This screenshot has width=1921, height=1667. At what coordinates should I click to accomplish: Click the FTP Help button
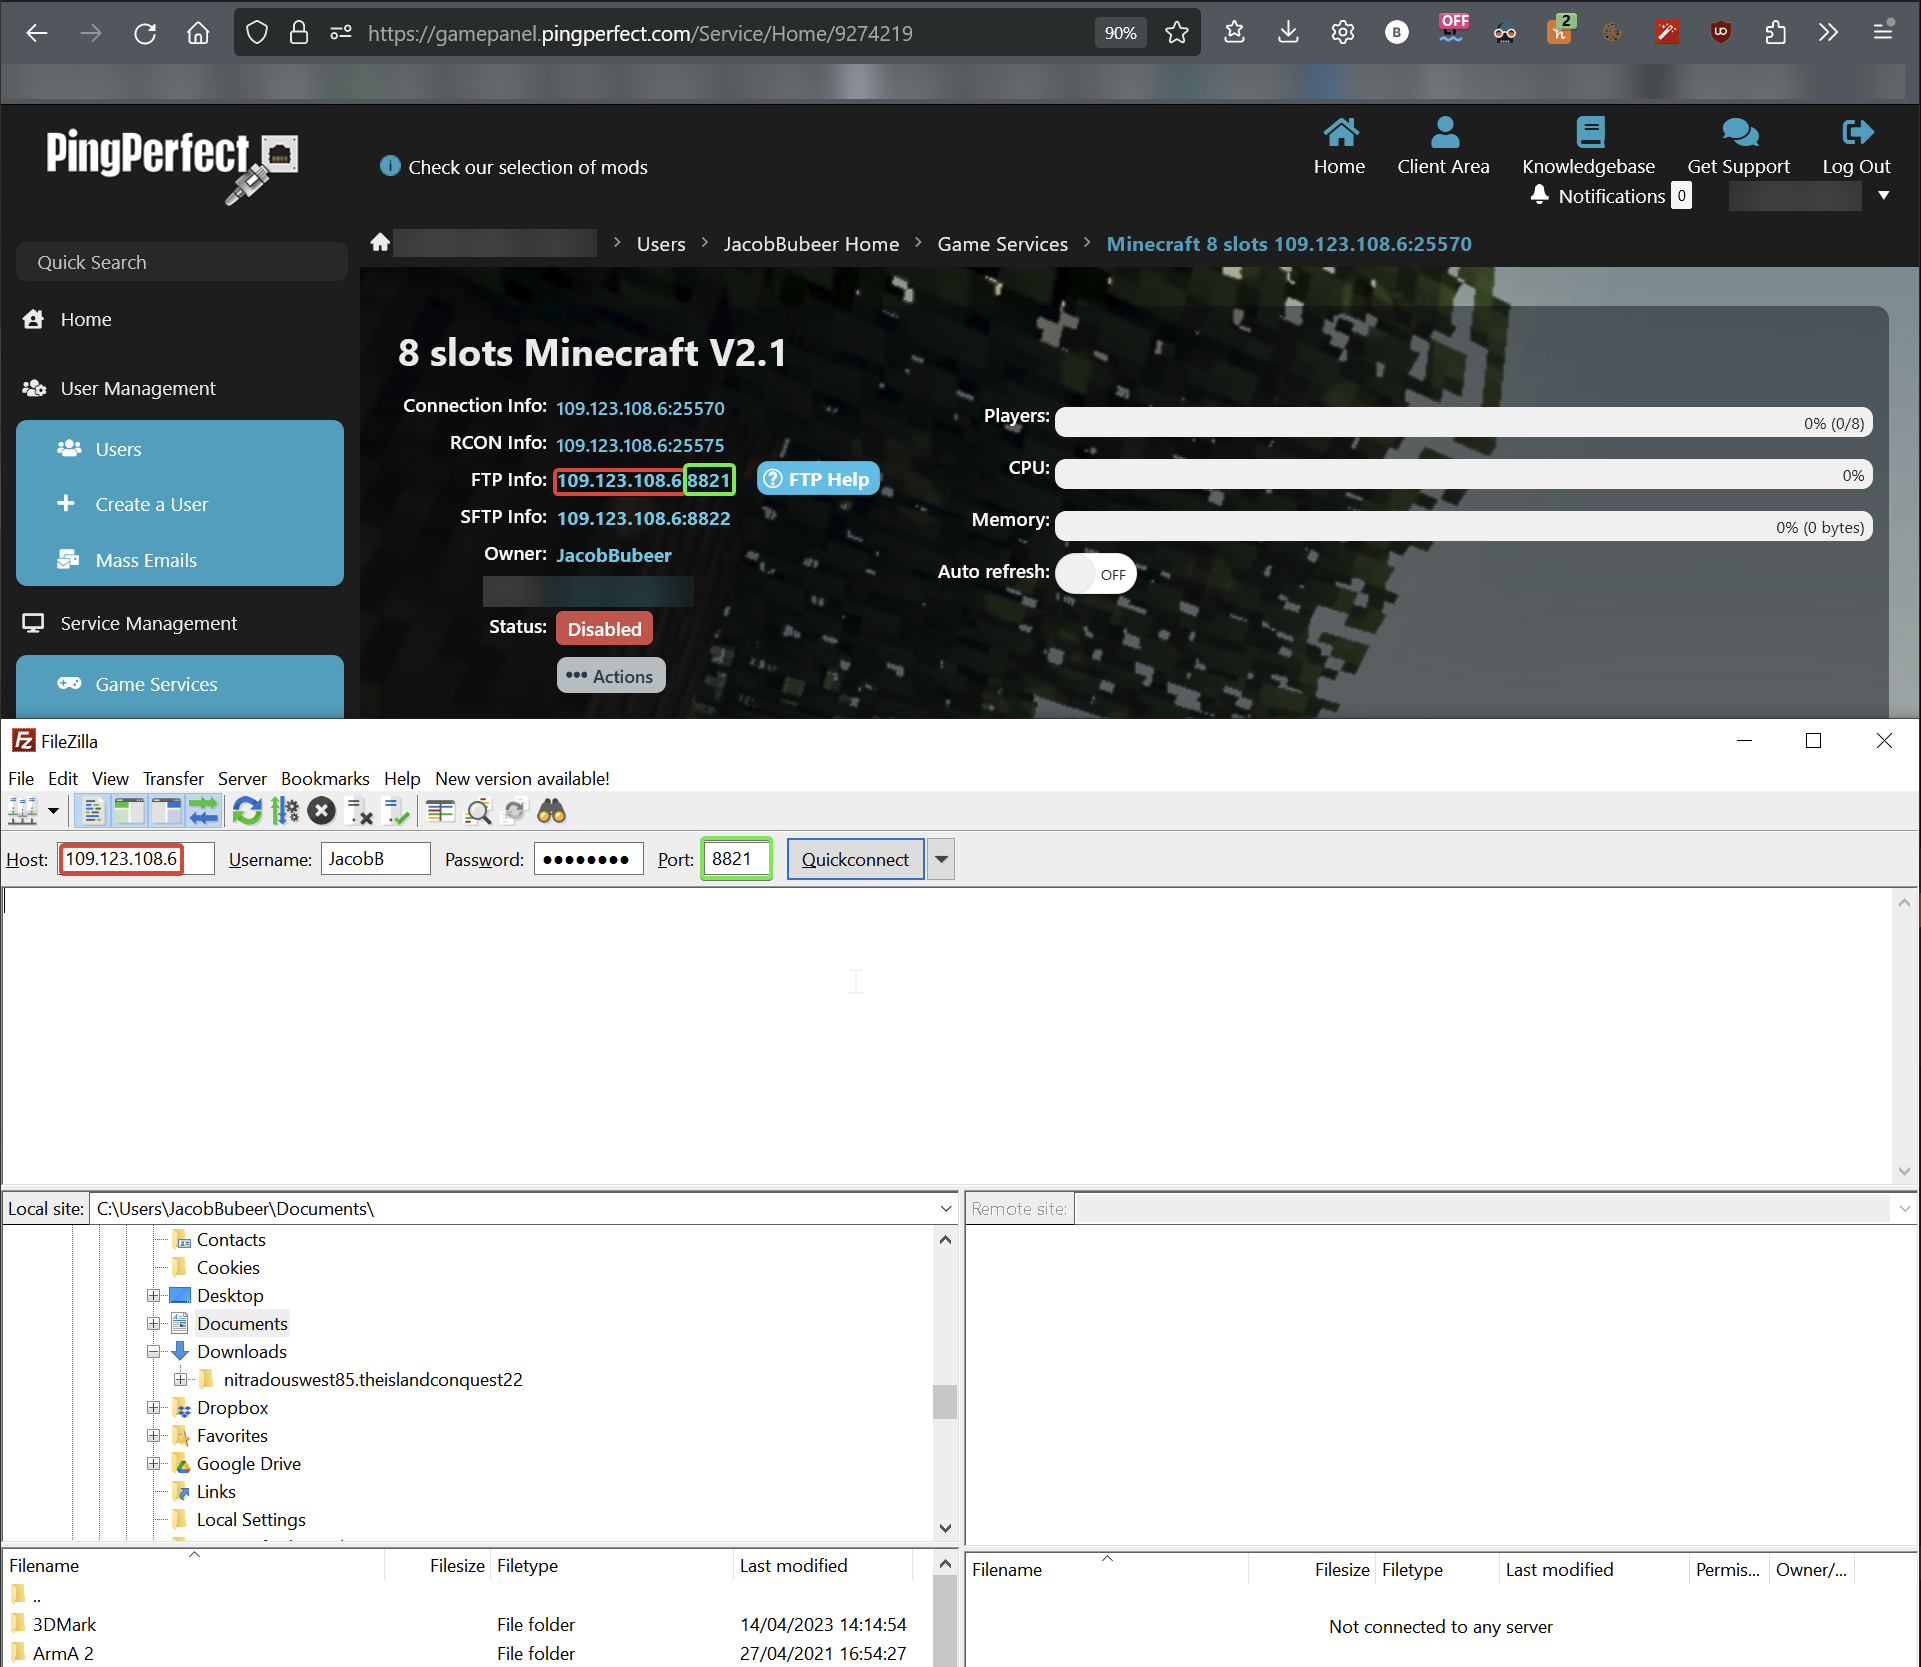coord(818,479)
